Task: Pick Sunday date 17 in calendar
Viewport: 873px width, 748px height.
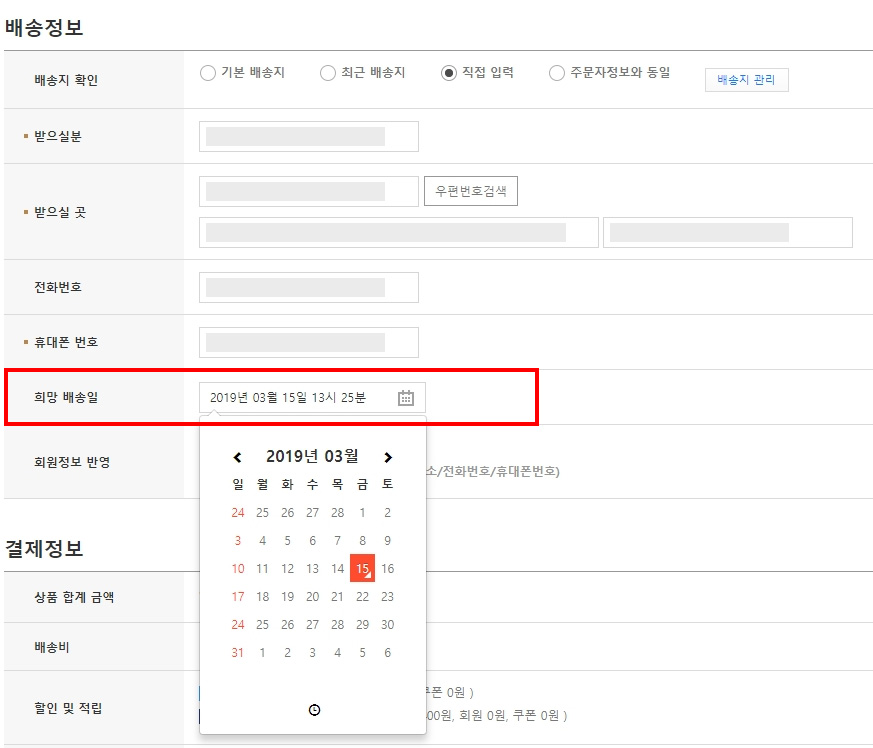Action: pyautogui.click(x=238, y=597)
